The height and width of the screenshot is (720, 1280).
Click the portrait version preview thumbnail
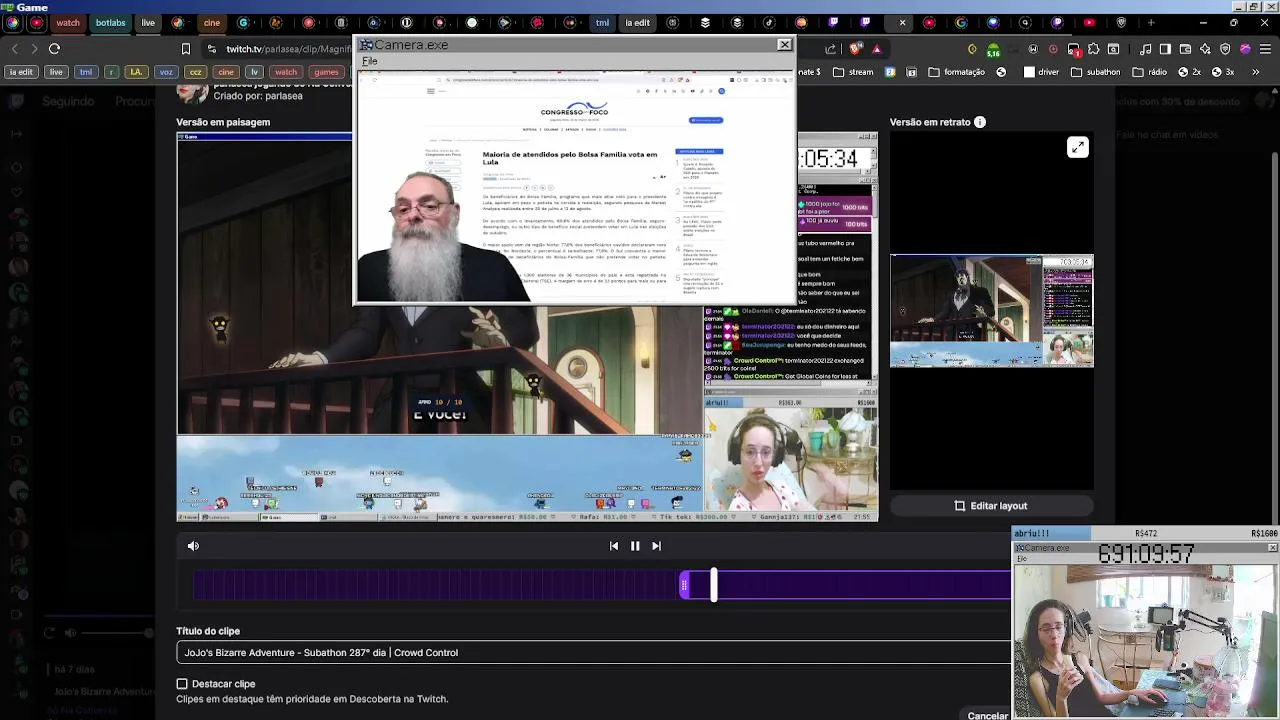(992, 311)
